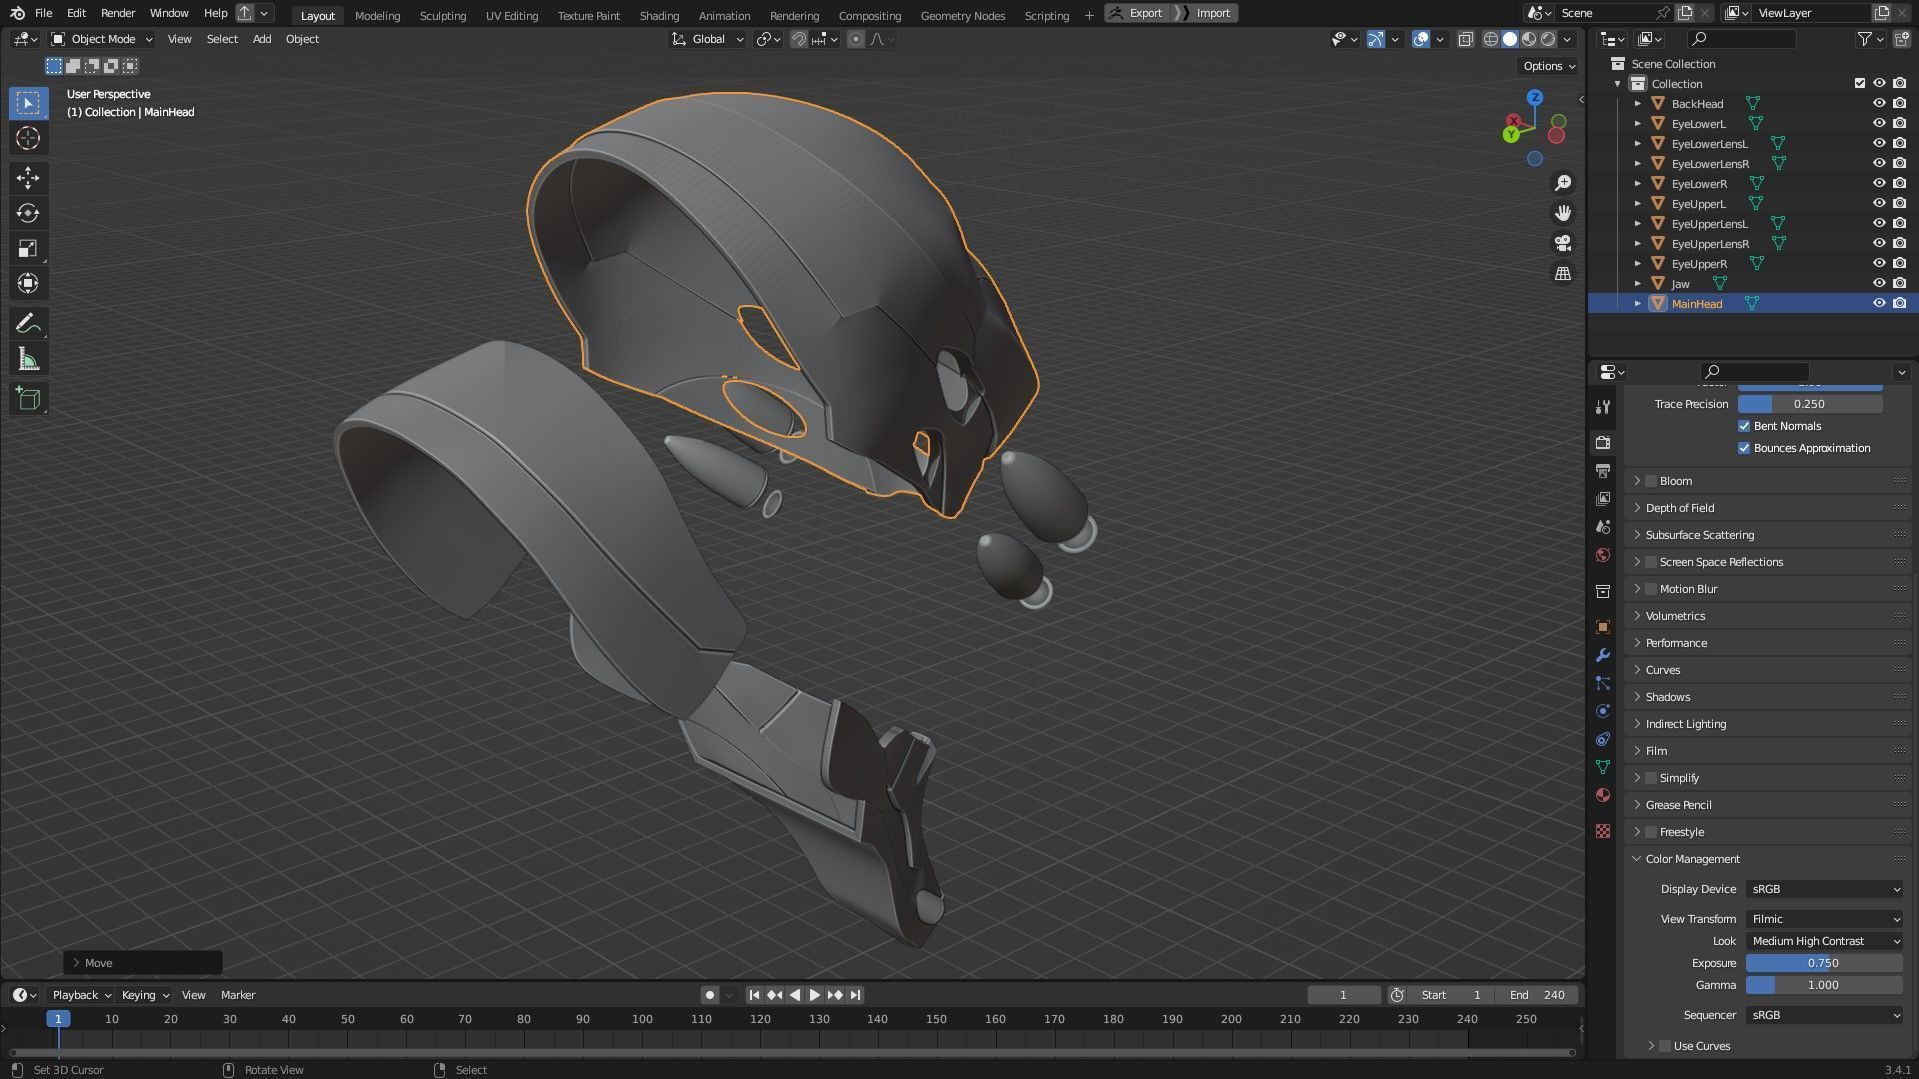Switch to material preview shading

click(1529, 39)
